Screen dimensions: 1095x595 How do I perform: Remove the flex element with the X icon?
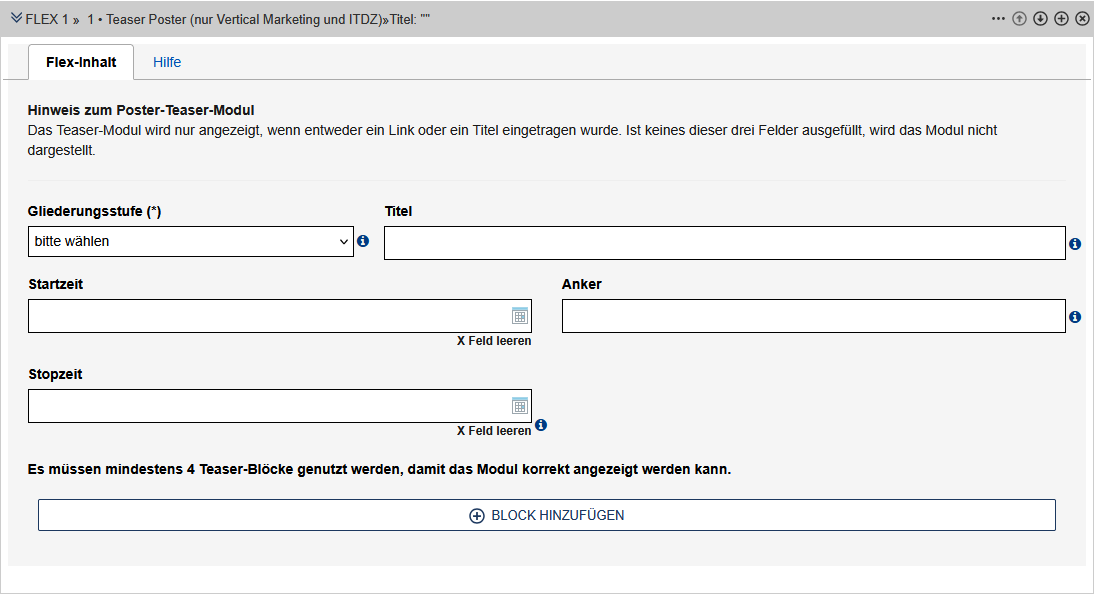click(1082, 19)
